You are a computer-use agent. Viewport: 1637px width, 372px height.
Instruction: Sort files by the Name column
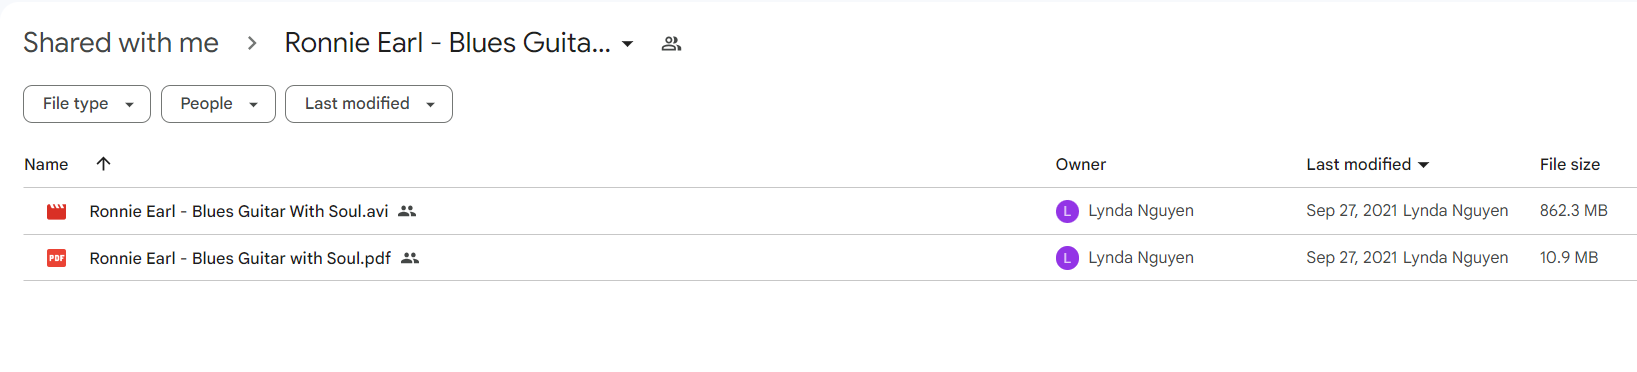pos(46,164)
